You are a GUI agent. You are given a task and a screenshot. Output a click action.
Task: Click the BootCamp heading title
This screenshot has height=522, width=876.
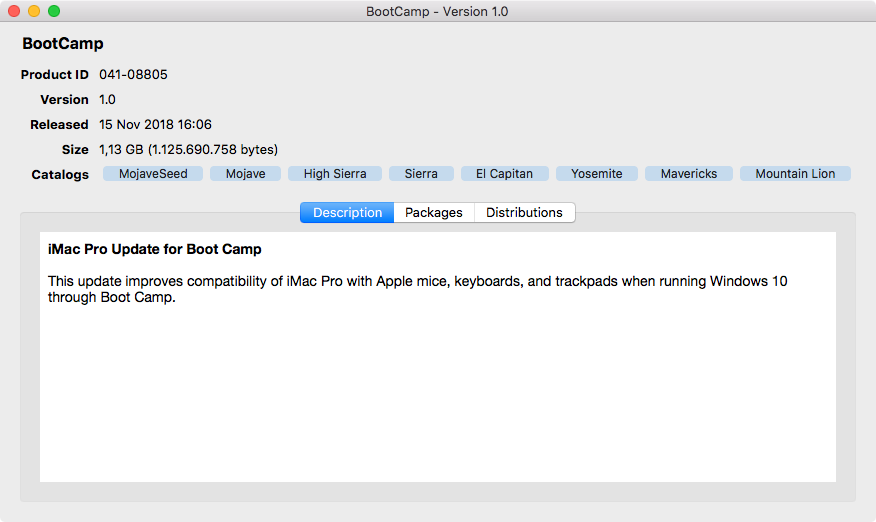[63, 44]
